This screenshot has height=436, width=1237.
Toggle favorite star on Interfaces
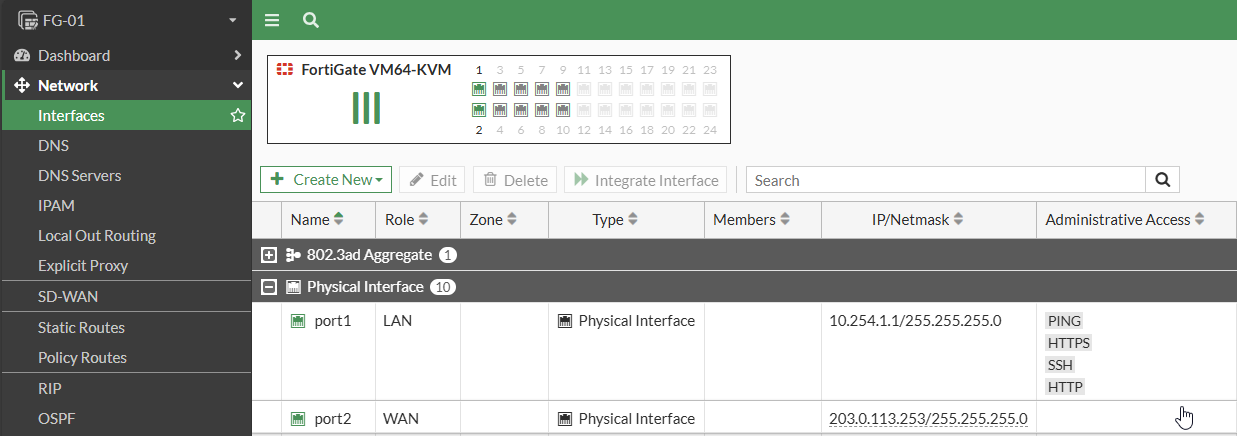point(238,116)
